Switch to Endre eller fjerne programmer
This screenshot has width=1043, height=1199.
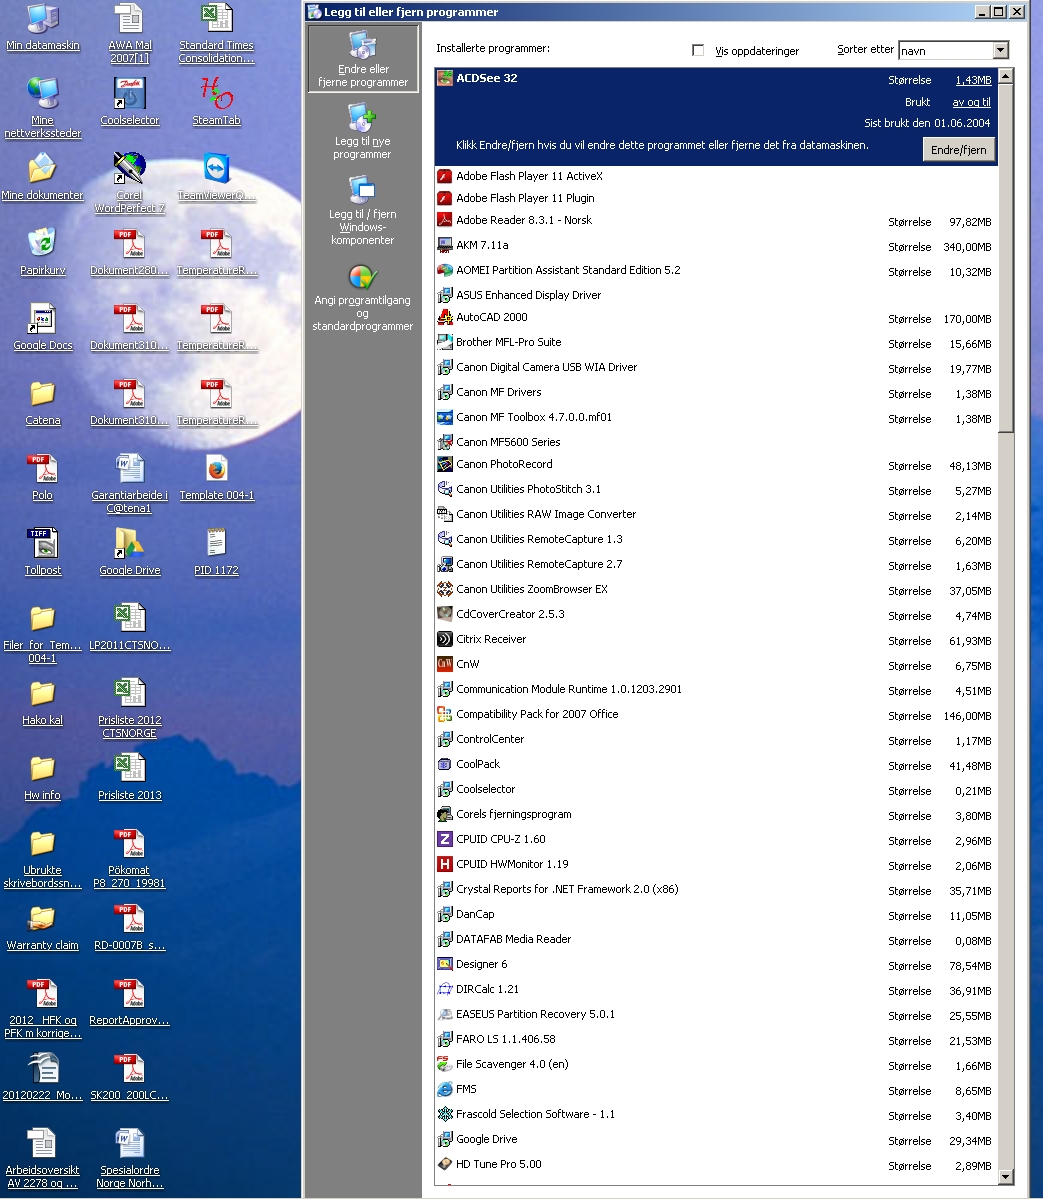pos(363,59)
